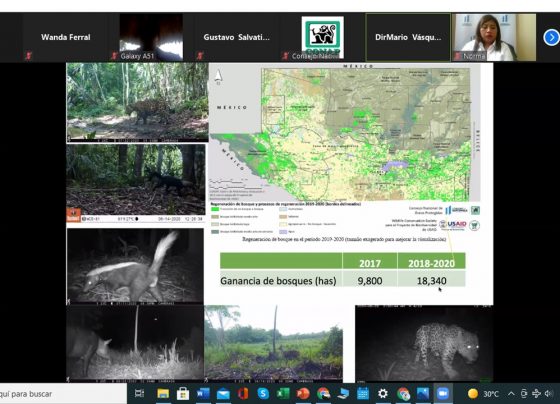Open the Photos app on the taskbar
The height and width of the screenshot is (404, 560).
[423, 394]
